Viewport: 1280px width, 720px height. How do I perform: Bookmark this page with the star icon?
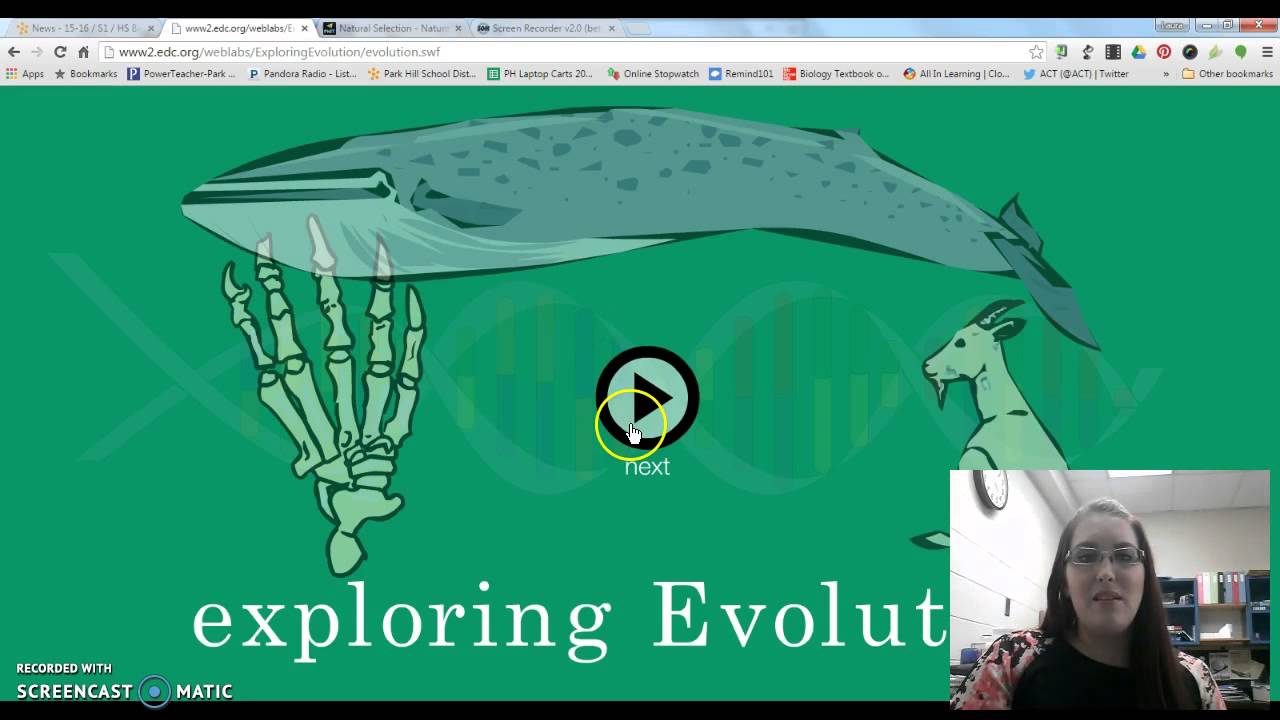click(1036, 52)
